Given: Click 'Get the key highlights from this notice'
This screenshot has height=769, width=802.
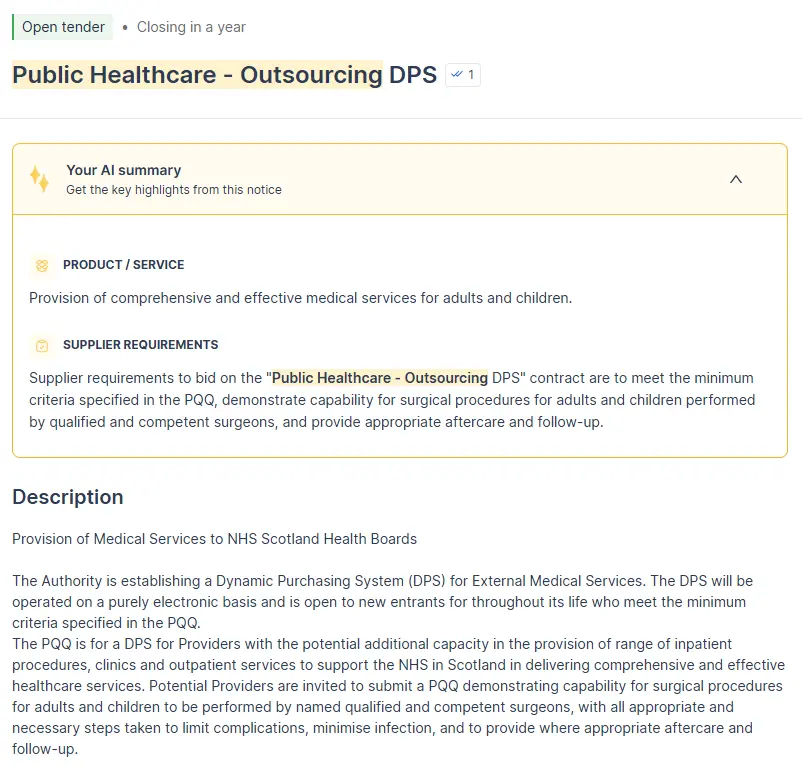Looking at the screenshot, I should pos(174,190).
